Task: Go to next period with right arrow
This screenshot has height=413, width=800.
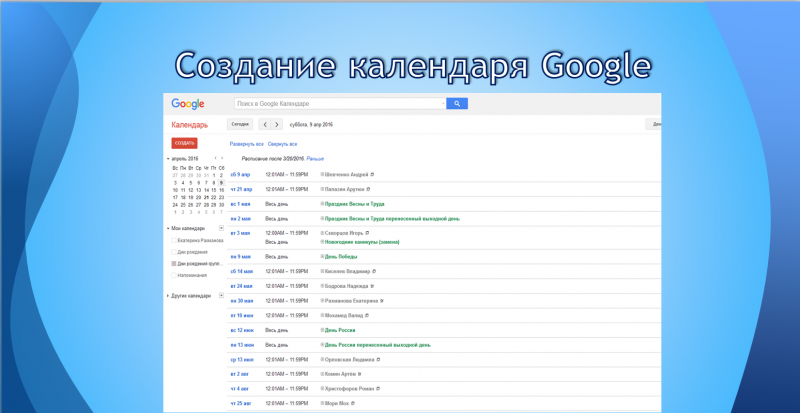Action: 277,125
